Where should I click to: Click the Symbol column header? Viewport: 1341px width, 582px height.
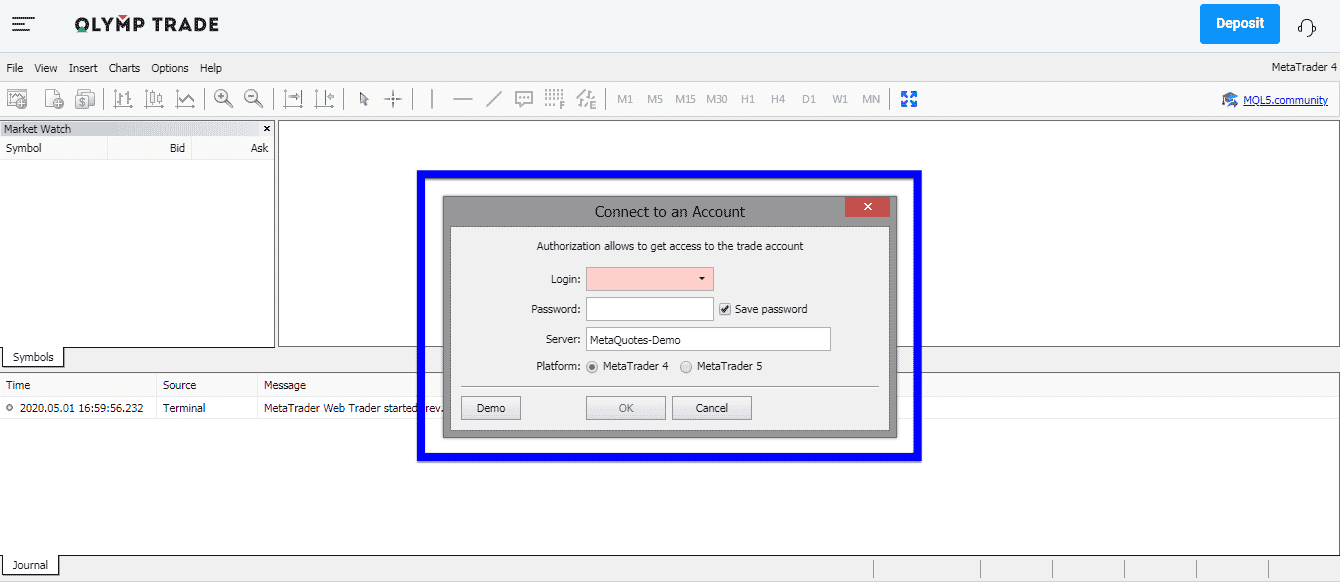pyautogui.click(x=54, y=148)
